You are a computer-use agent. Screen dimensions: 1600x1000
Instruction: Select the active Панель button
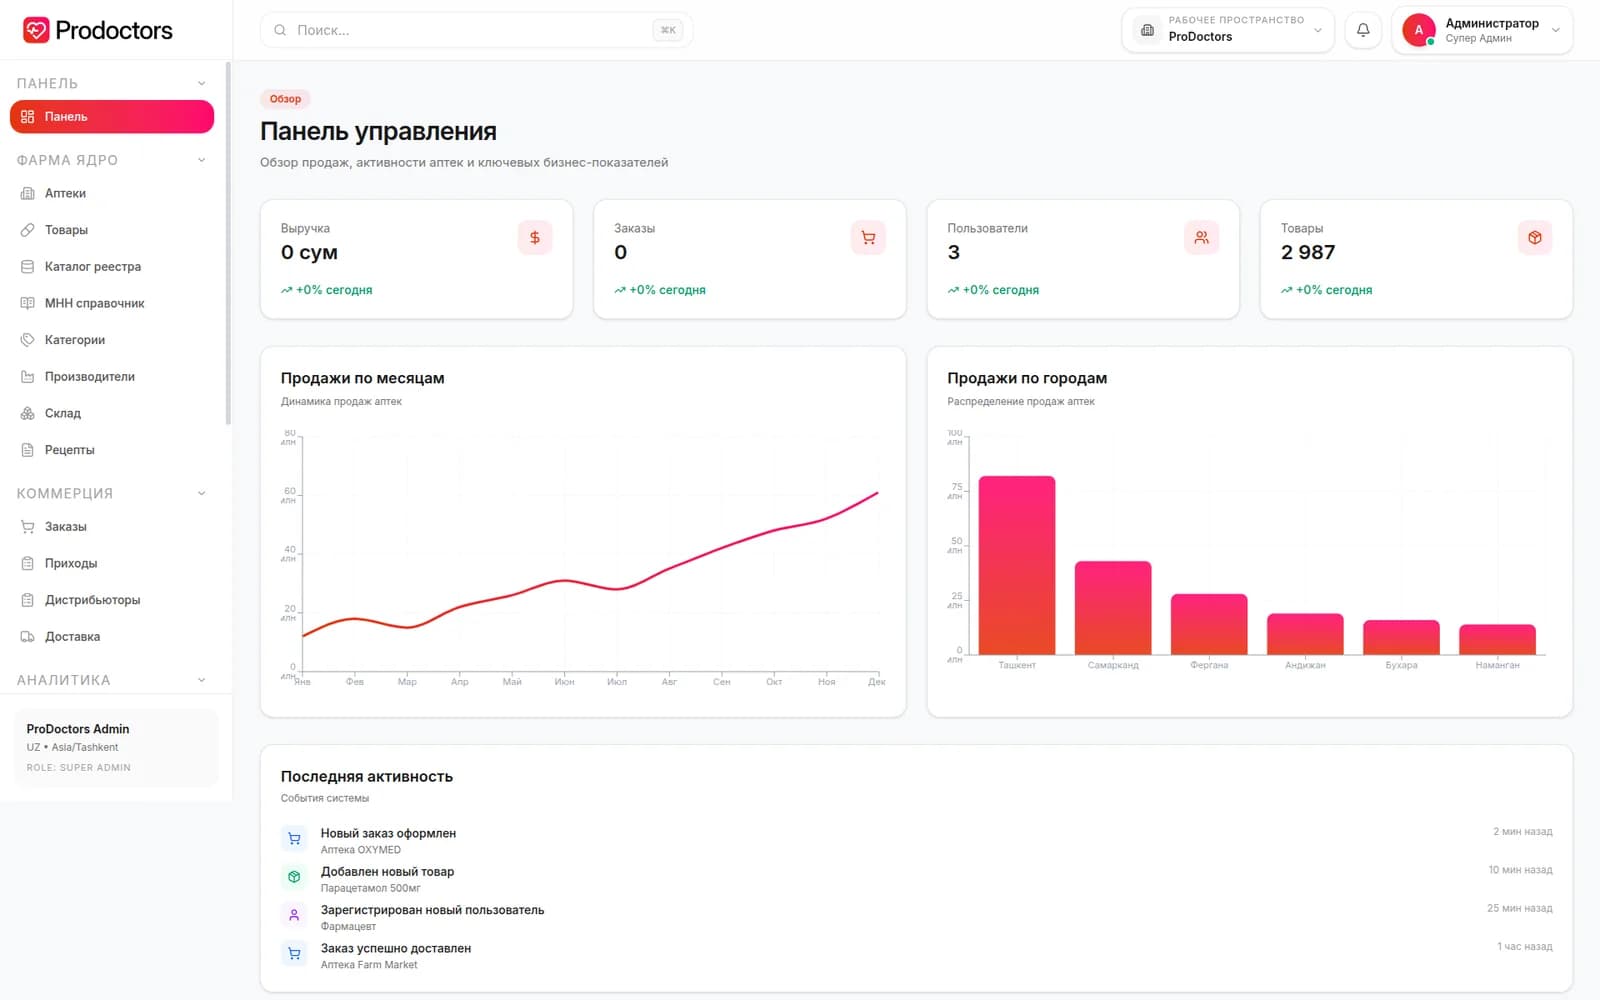[x=112, y=116]
